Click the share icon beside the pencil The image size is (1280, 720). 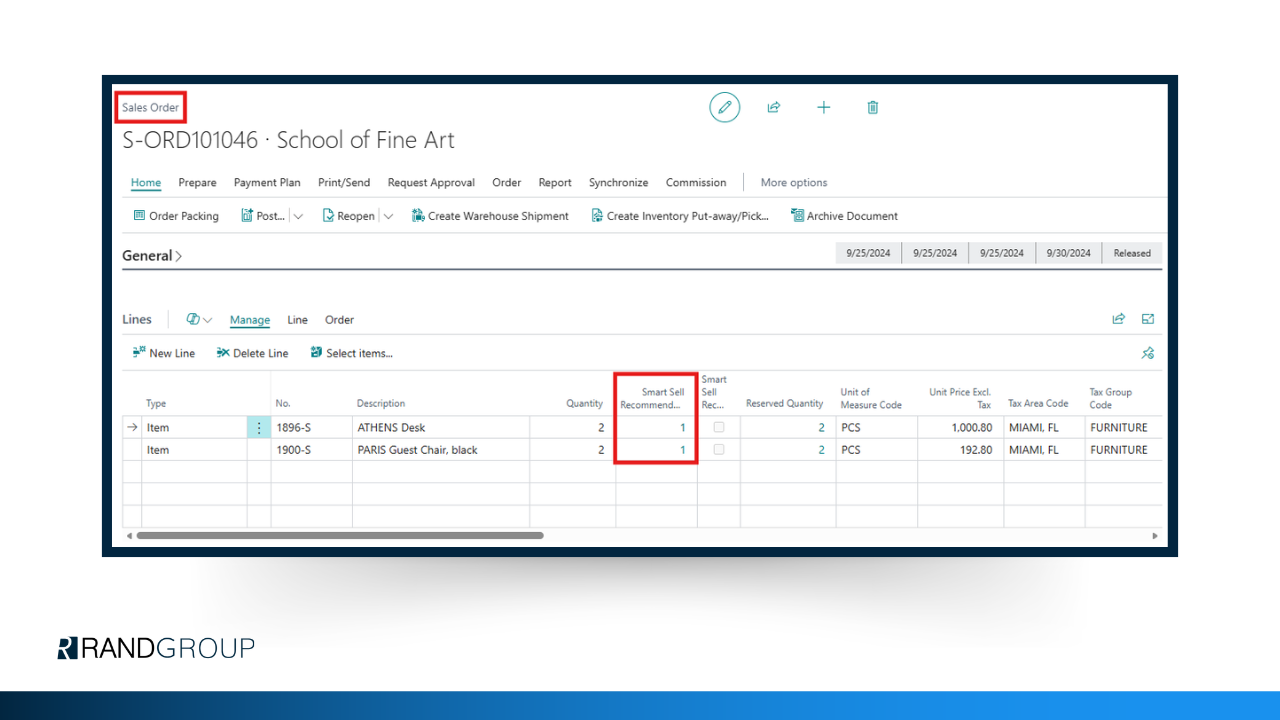point(773,107)
